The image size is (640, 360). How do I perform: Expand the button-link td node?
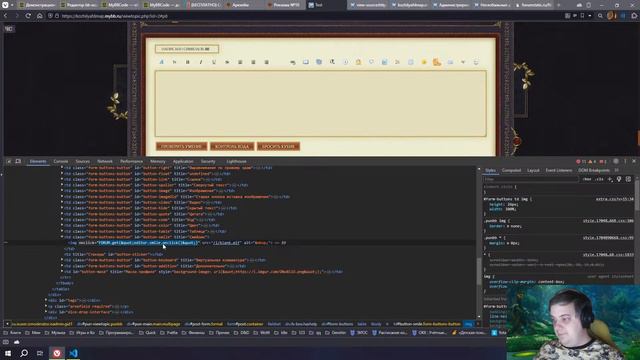tap(62, 179)
